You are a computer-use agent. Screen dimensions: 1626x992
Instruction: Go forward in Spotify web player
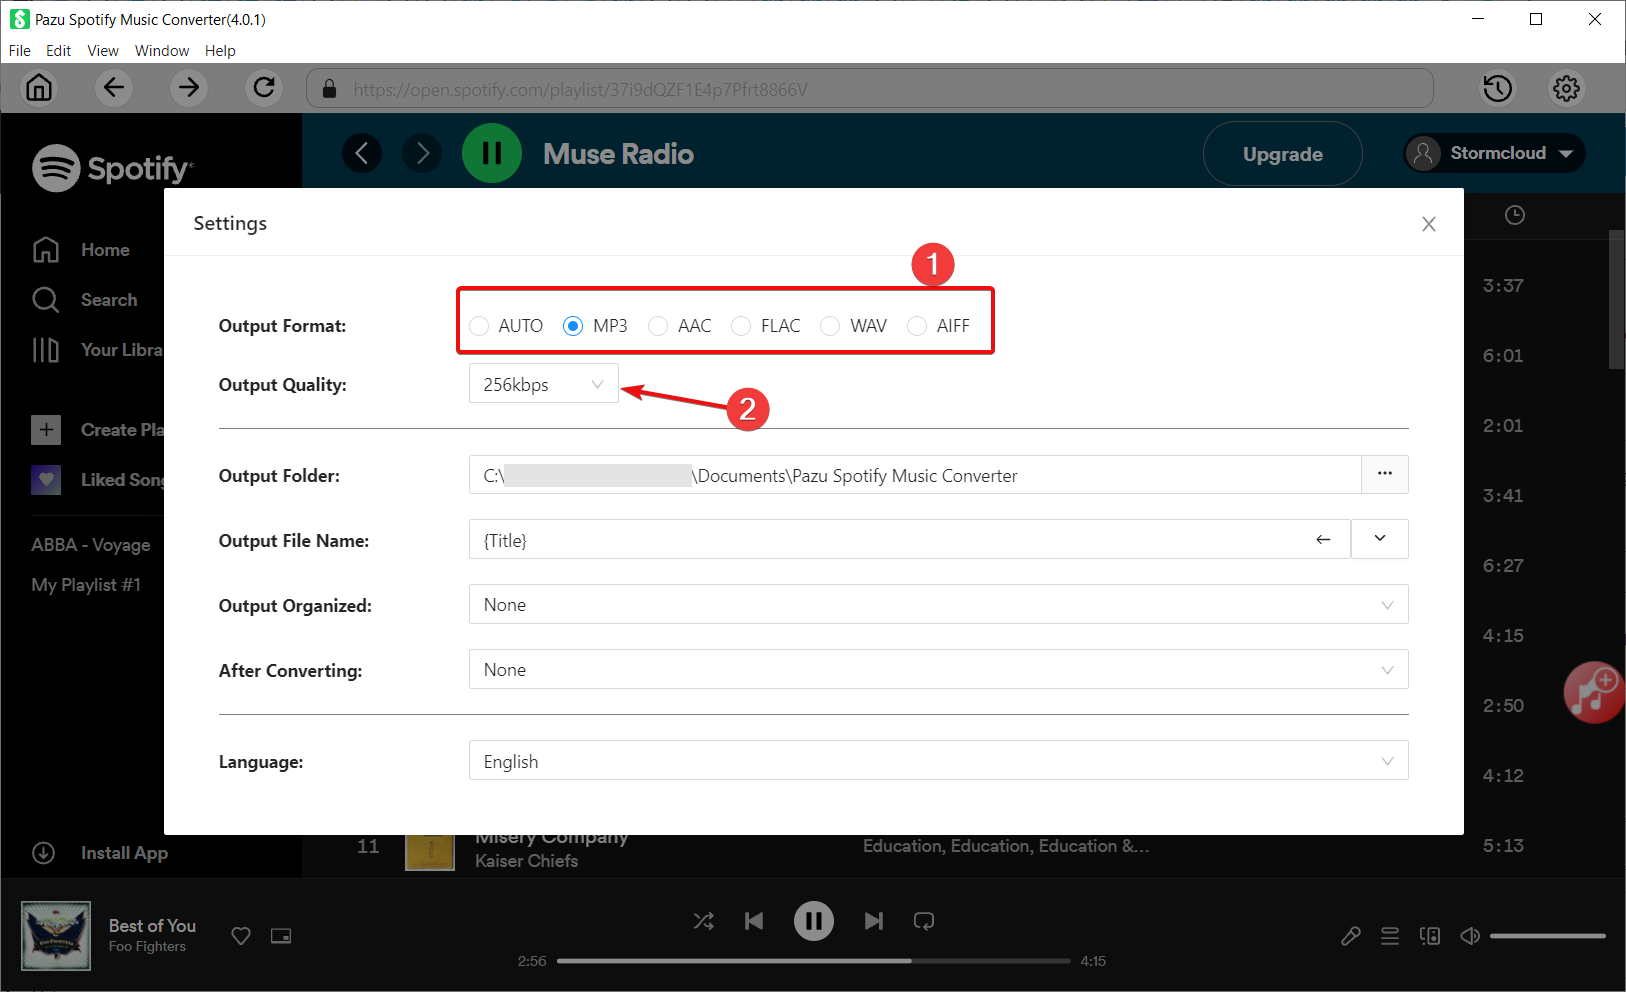(422, 153)
